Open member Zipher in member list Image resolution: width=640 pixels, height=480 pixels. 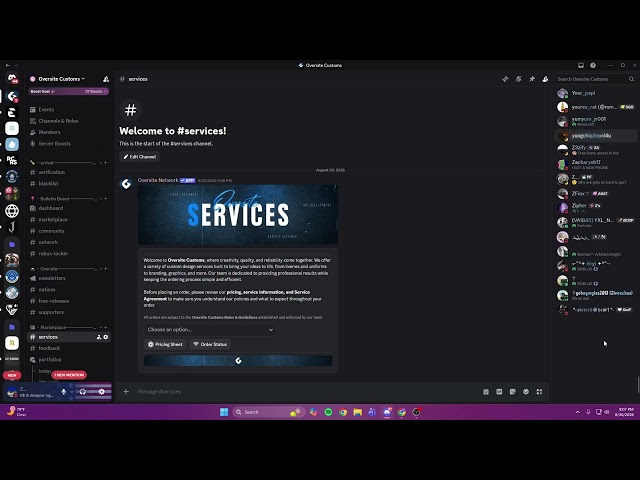tap(596, 208)
